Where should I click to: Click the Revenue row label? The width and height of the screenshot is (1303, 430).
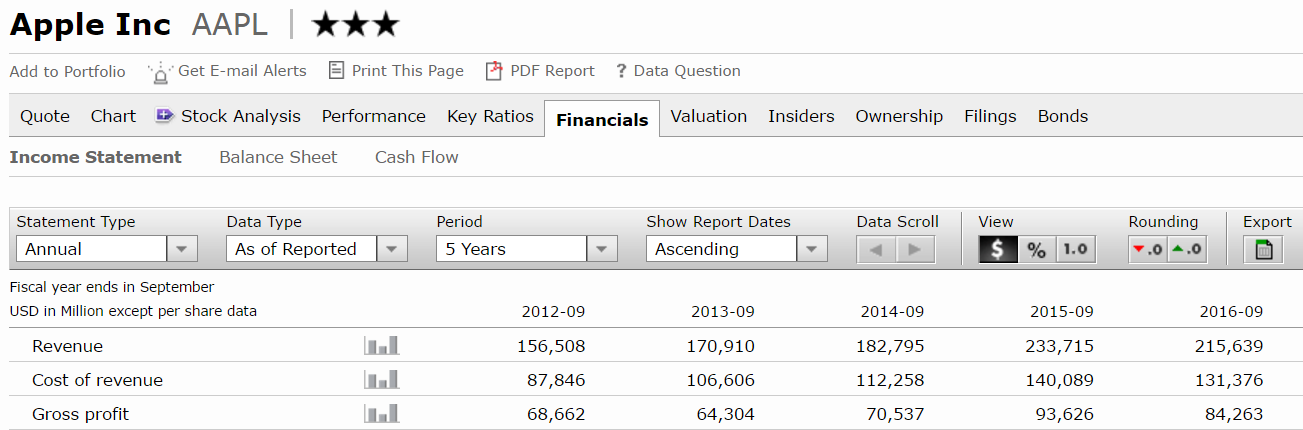coord(67,346)
